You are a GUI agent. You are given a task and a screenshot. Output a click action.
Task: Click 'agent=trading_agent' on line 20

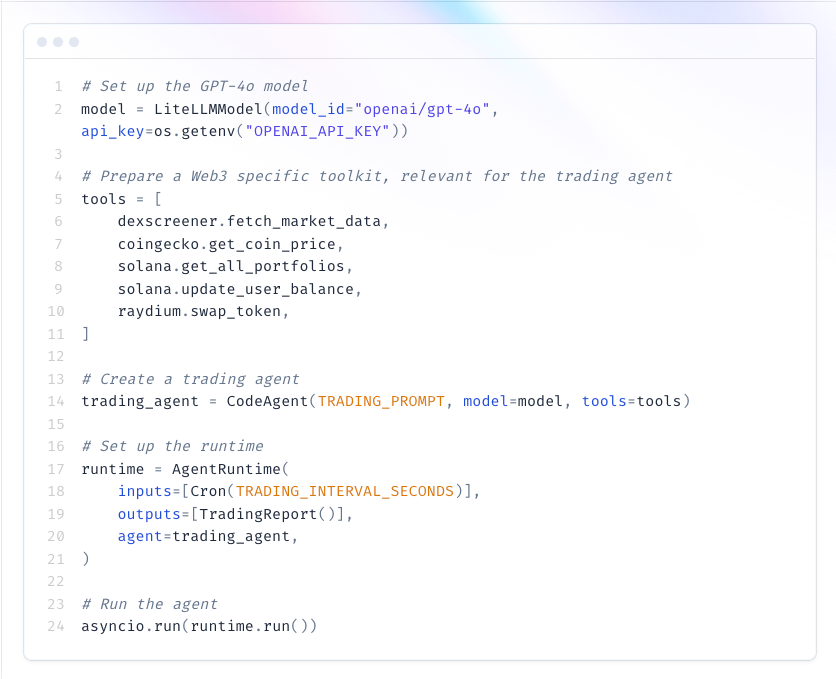pyautogui.click(x=204, y=536)
